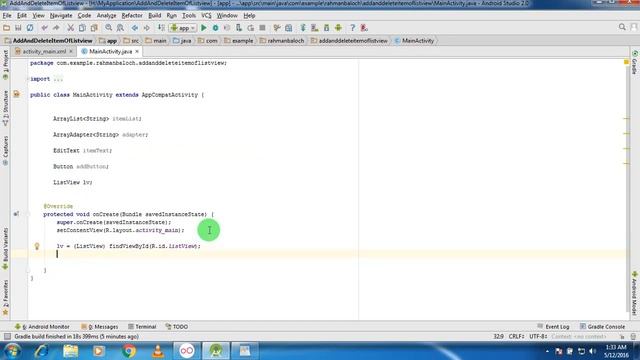Click the Open folder toolbar icon

coord(7,28)
